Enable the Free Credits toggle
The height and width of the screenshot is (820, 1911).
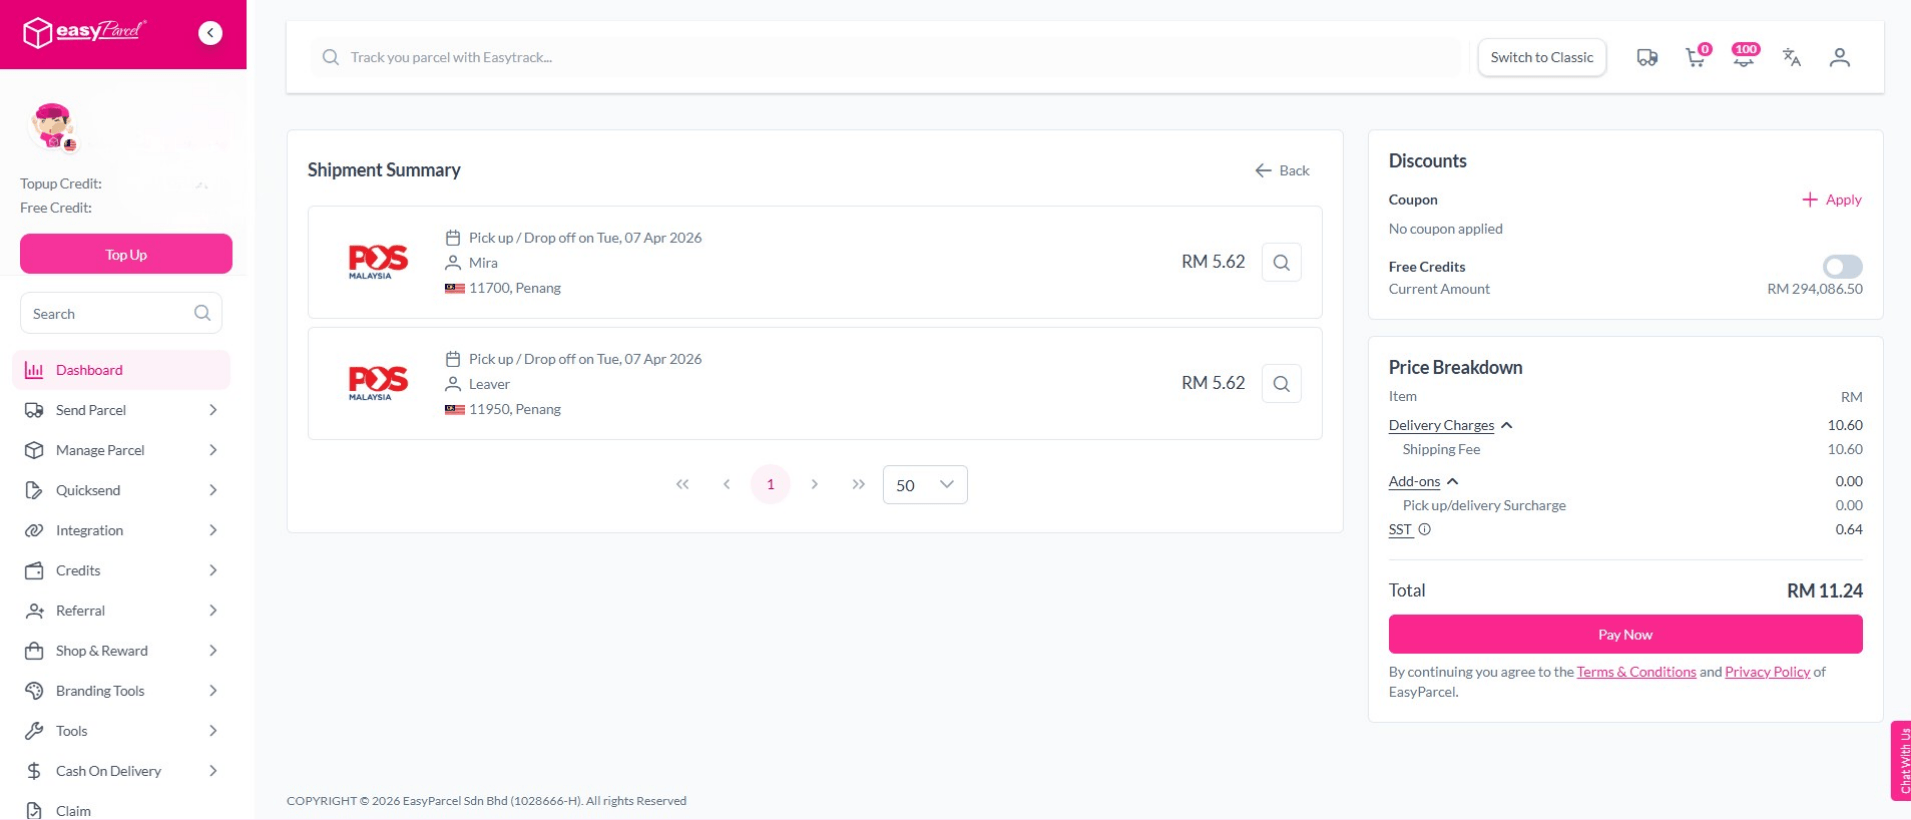pyautogui.click(x=1841, y=267)
